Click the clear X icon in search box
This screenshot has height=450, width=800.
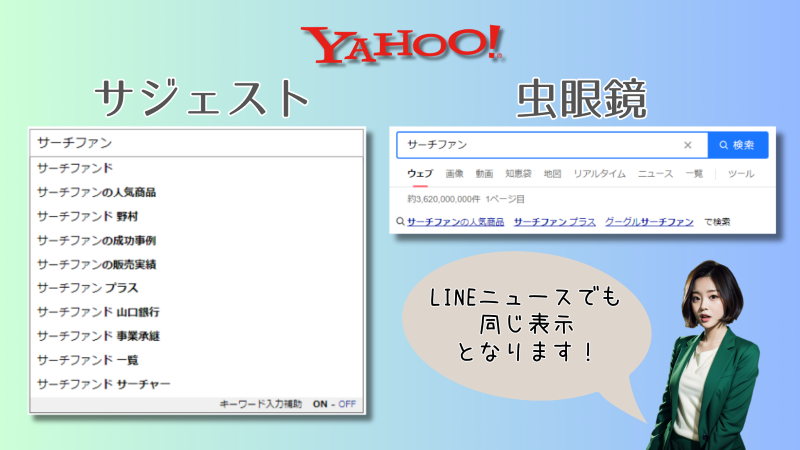pyautogui.click(x=687, y=145)
